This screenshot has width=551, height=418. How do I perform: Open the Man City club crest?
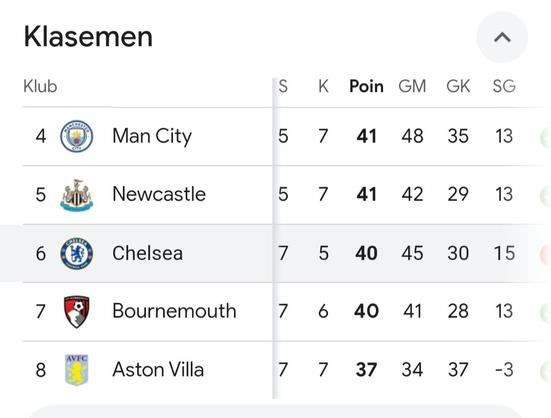(77, 136)
